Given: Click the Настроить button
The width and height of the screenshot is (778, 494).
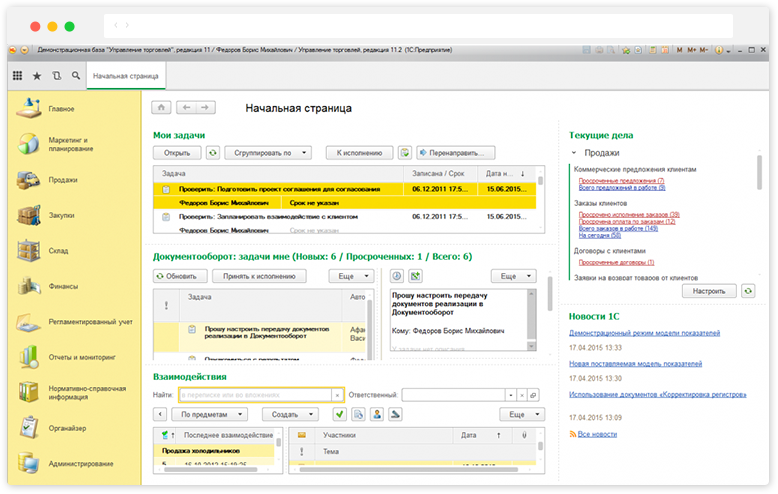Looking at the screenshot, I should (709, 291).
